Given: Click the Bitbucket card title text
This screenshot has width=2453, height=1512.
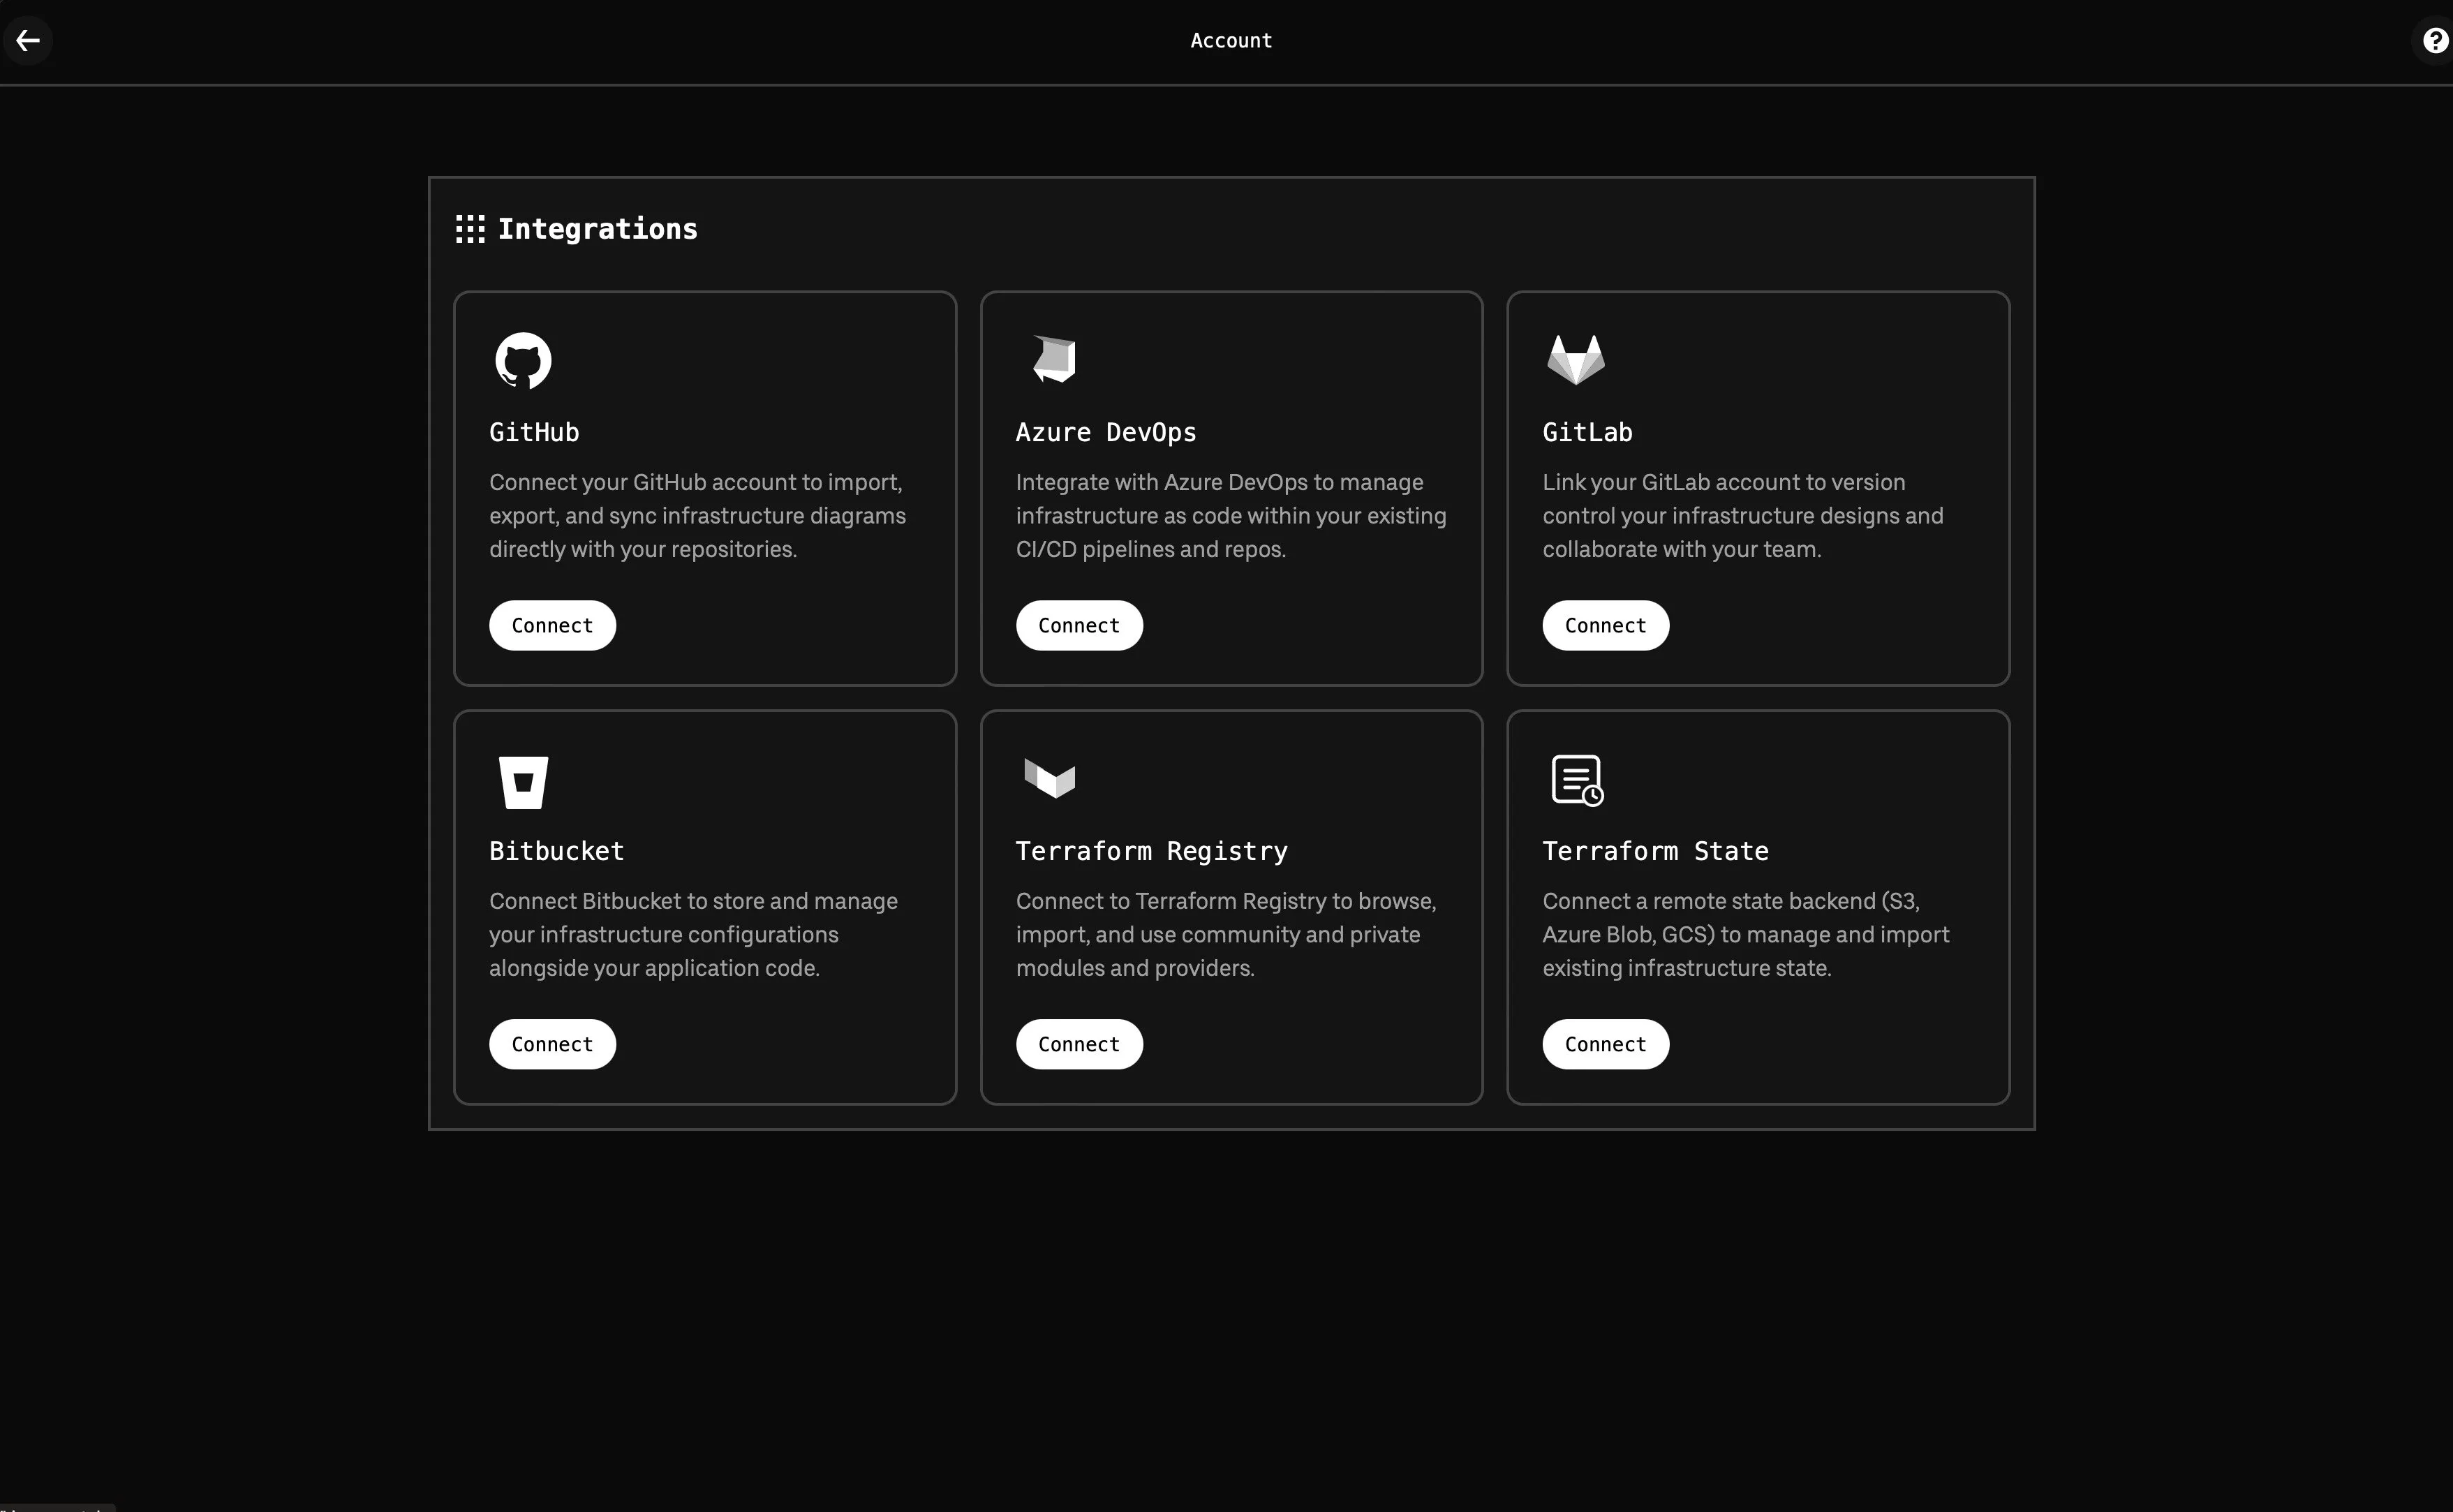Looking at the screenshot, I should [x=556, y=851].
